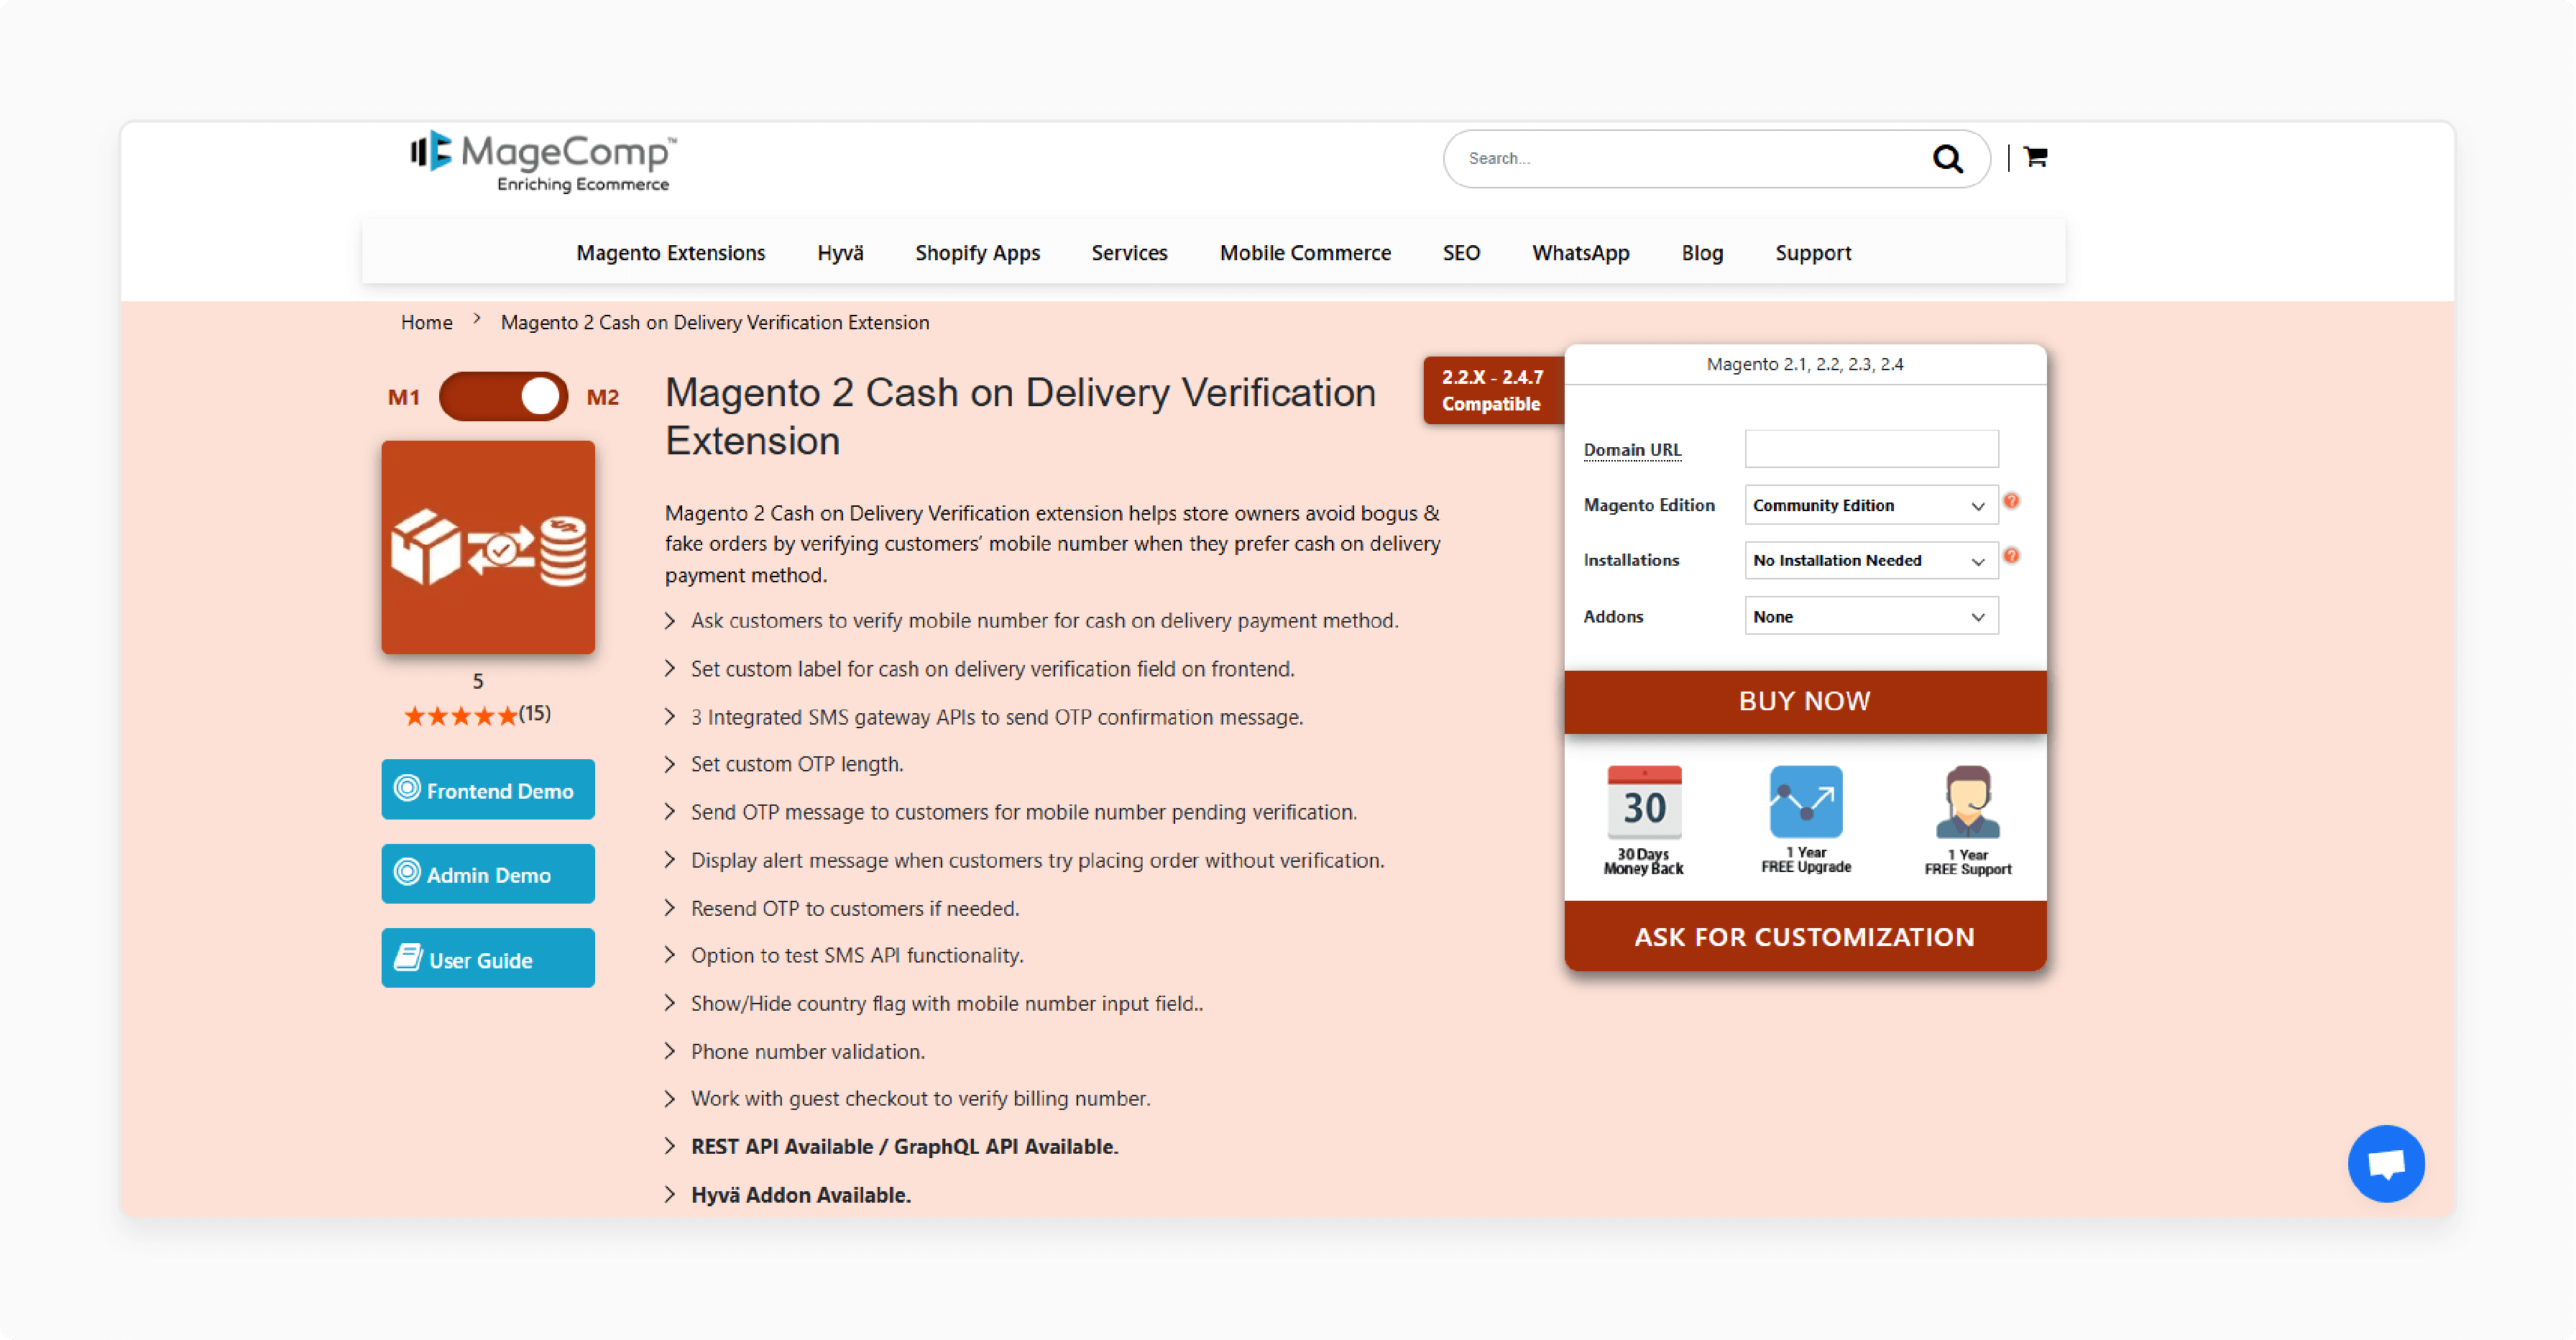Viewport: 2576px width, 1340px height.
Task: Click ASK FOR CUSTOMIZATION button
Action: click(1805, 936)
